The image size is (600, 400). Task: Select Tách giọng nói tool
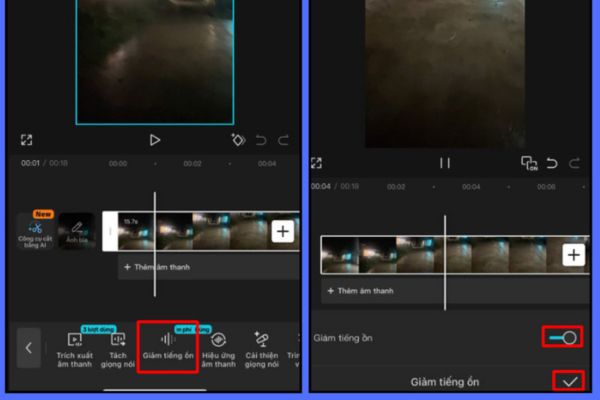(x=118, y=347)
